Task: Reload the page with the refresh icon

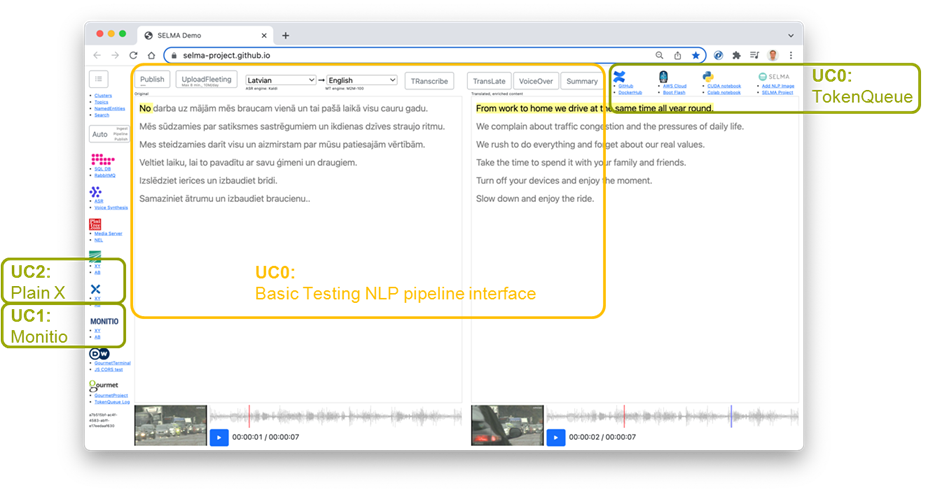Action: click(133, 55)
